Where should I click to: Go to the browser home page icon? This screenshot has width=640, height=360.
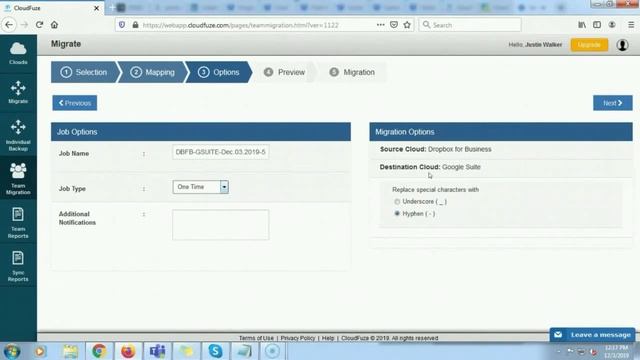(54, 25)
